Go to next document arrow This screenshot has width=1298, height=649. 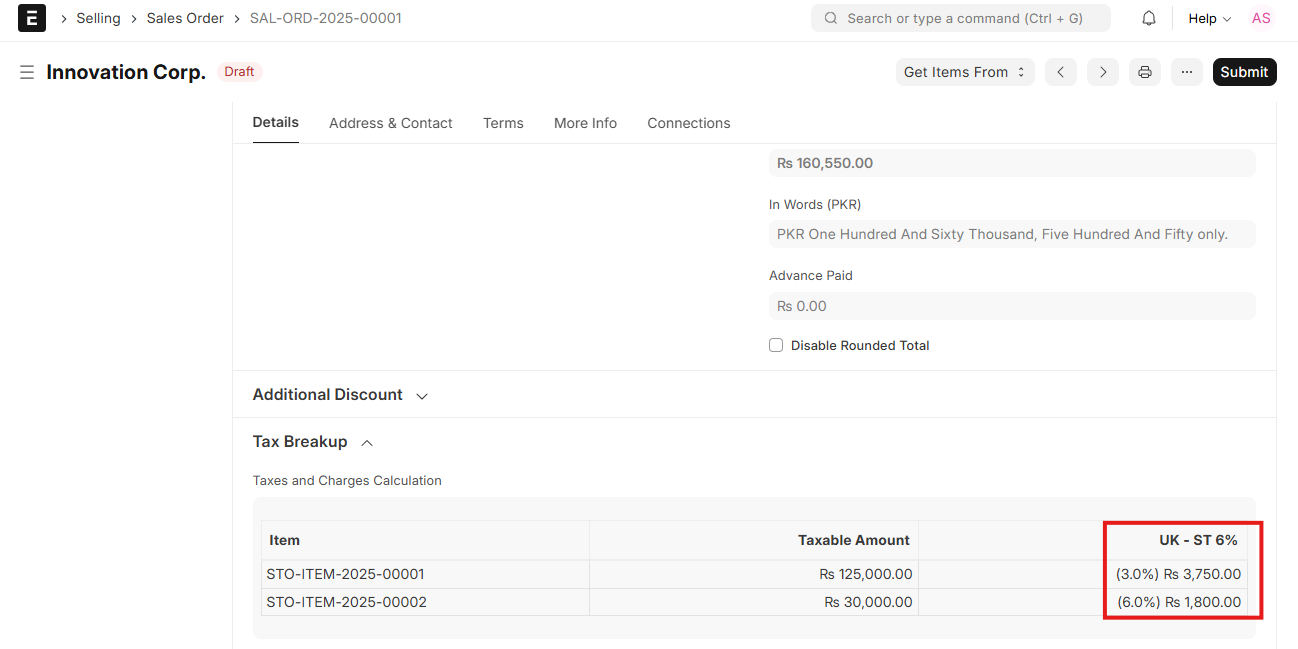1102,72
